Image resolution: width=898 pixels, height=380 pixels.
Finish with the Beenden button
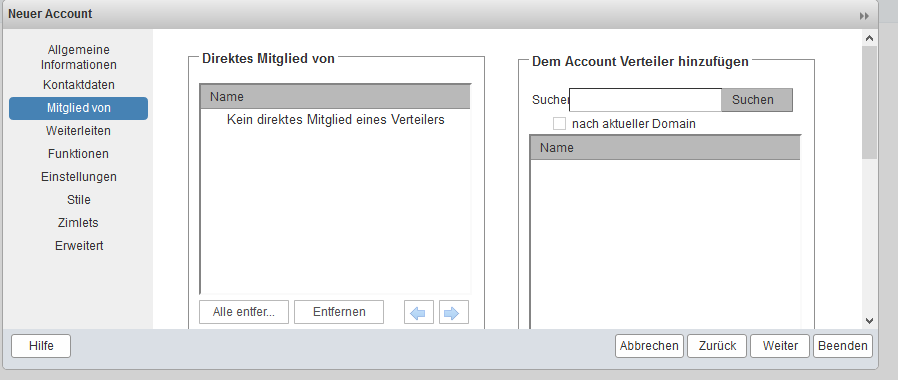tap(842, 346)
